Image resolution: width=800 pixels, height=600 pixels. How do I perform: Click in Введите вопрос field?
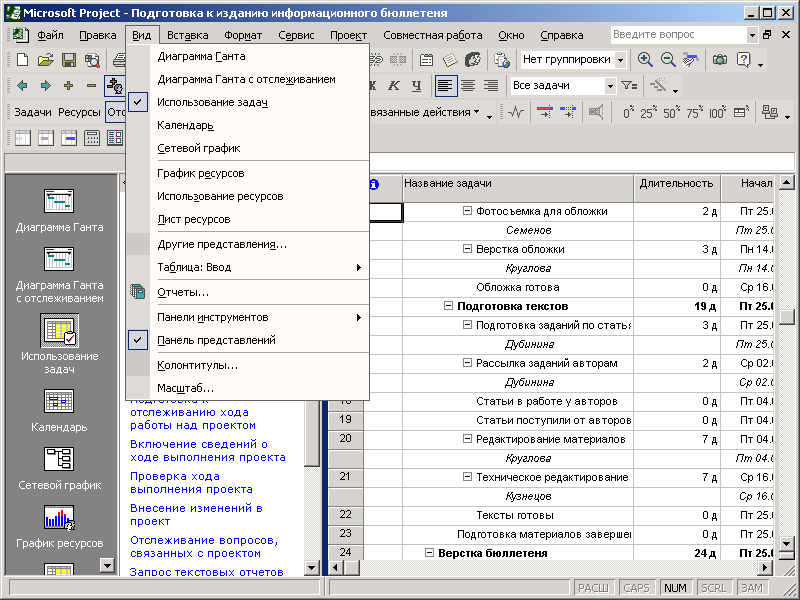pos(678,35)
